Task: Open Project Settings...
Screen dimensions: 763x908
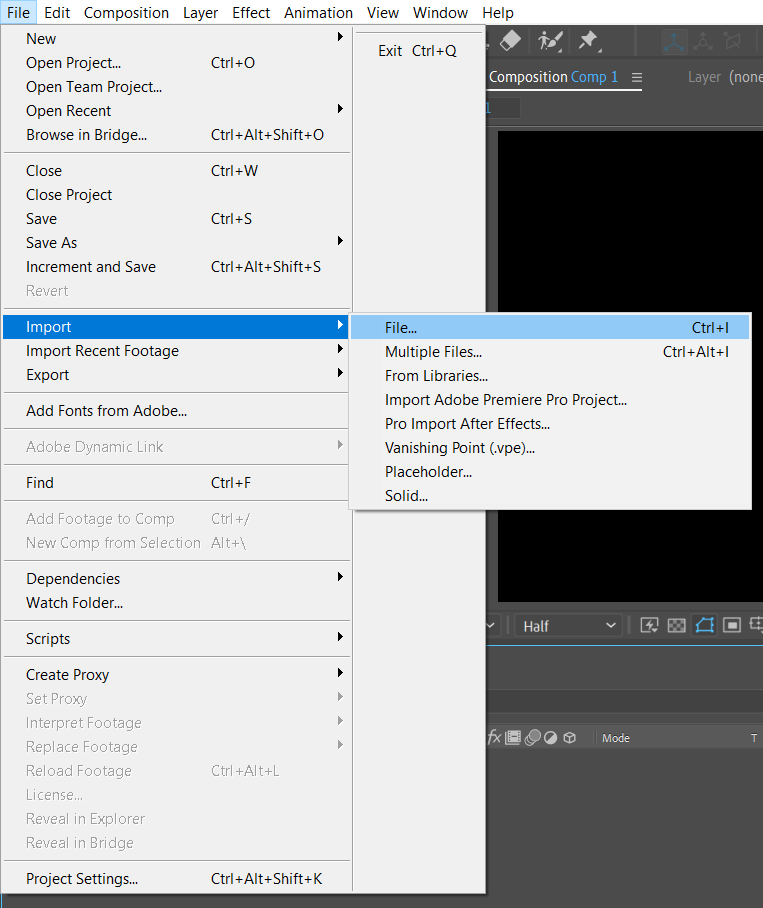Action: coord(177,878)
